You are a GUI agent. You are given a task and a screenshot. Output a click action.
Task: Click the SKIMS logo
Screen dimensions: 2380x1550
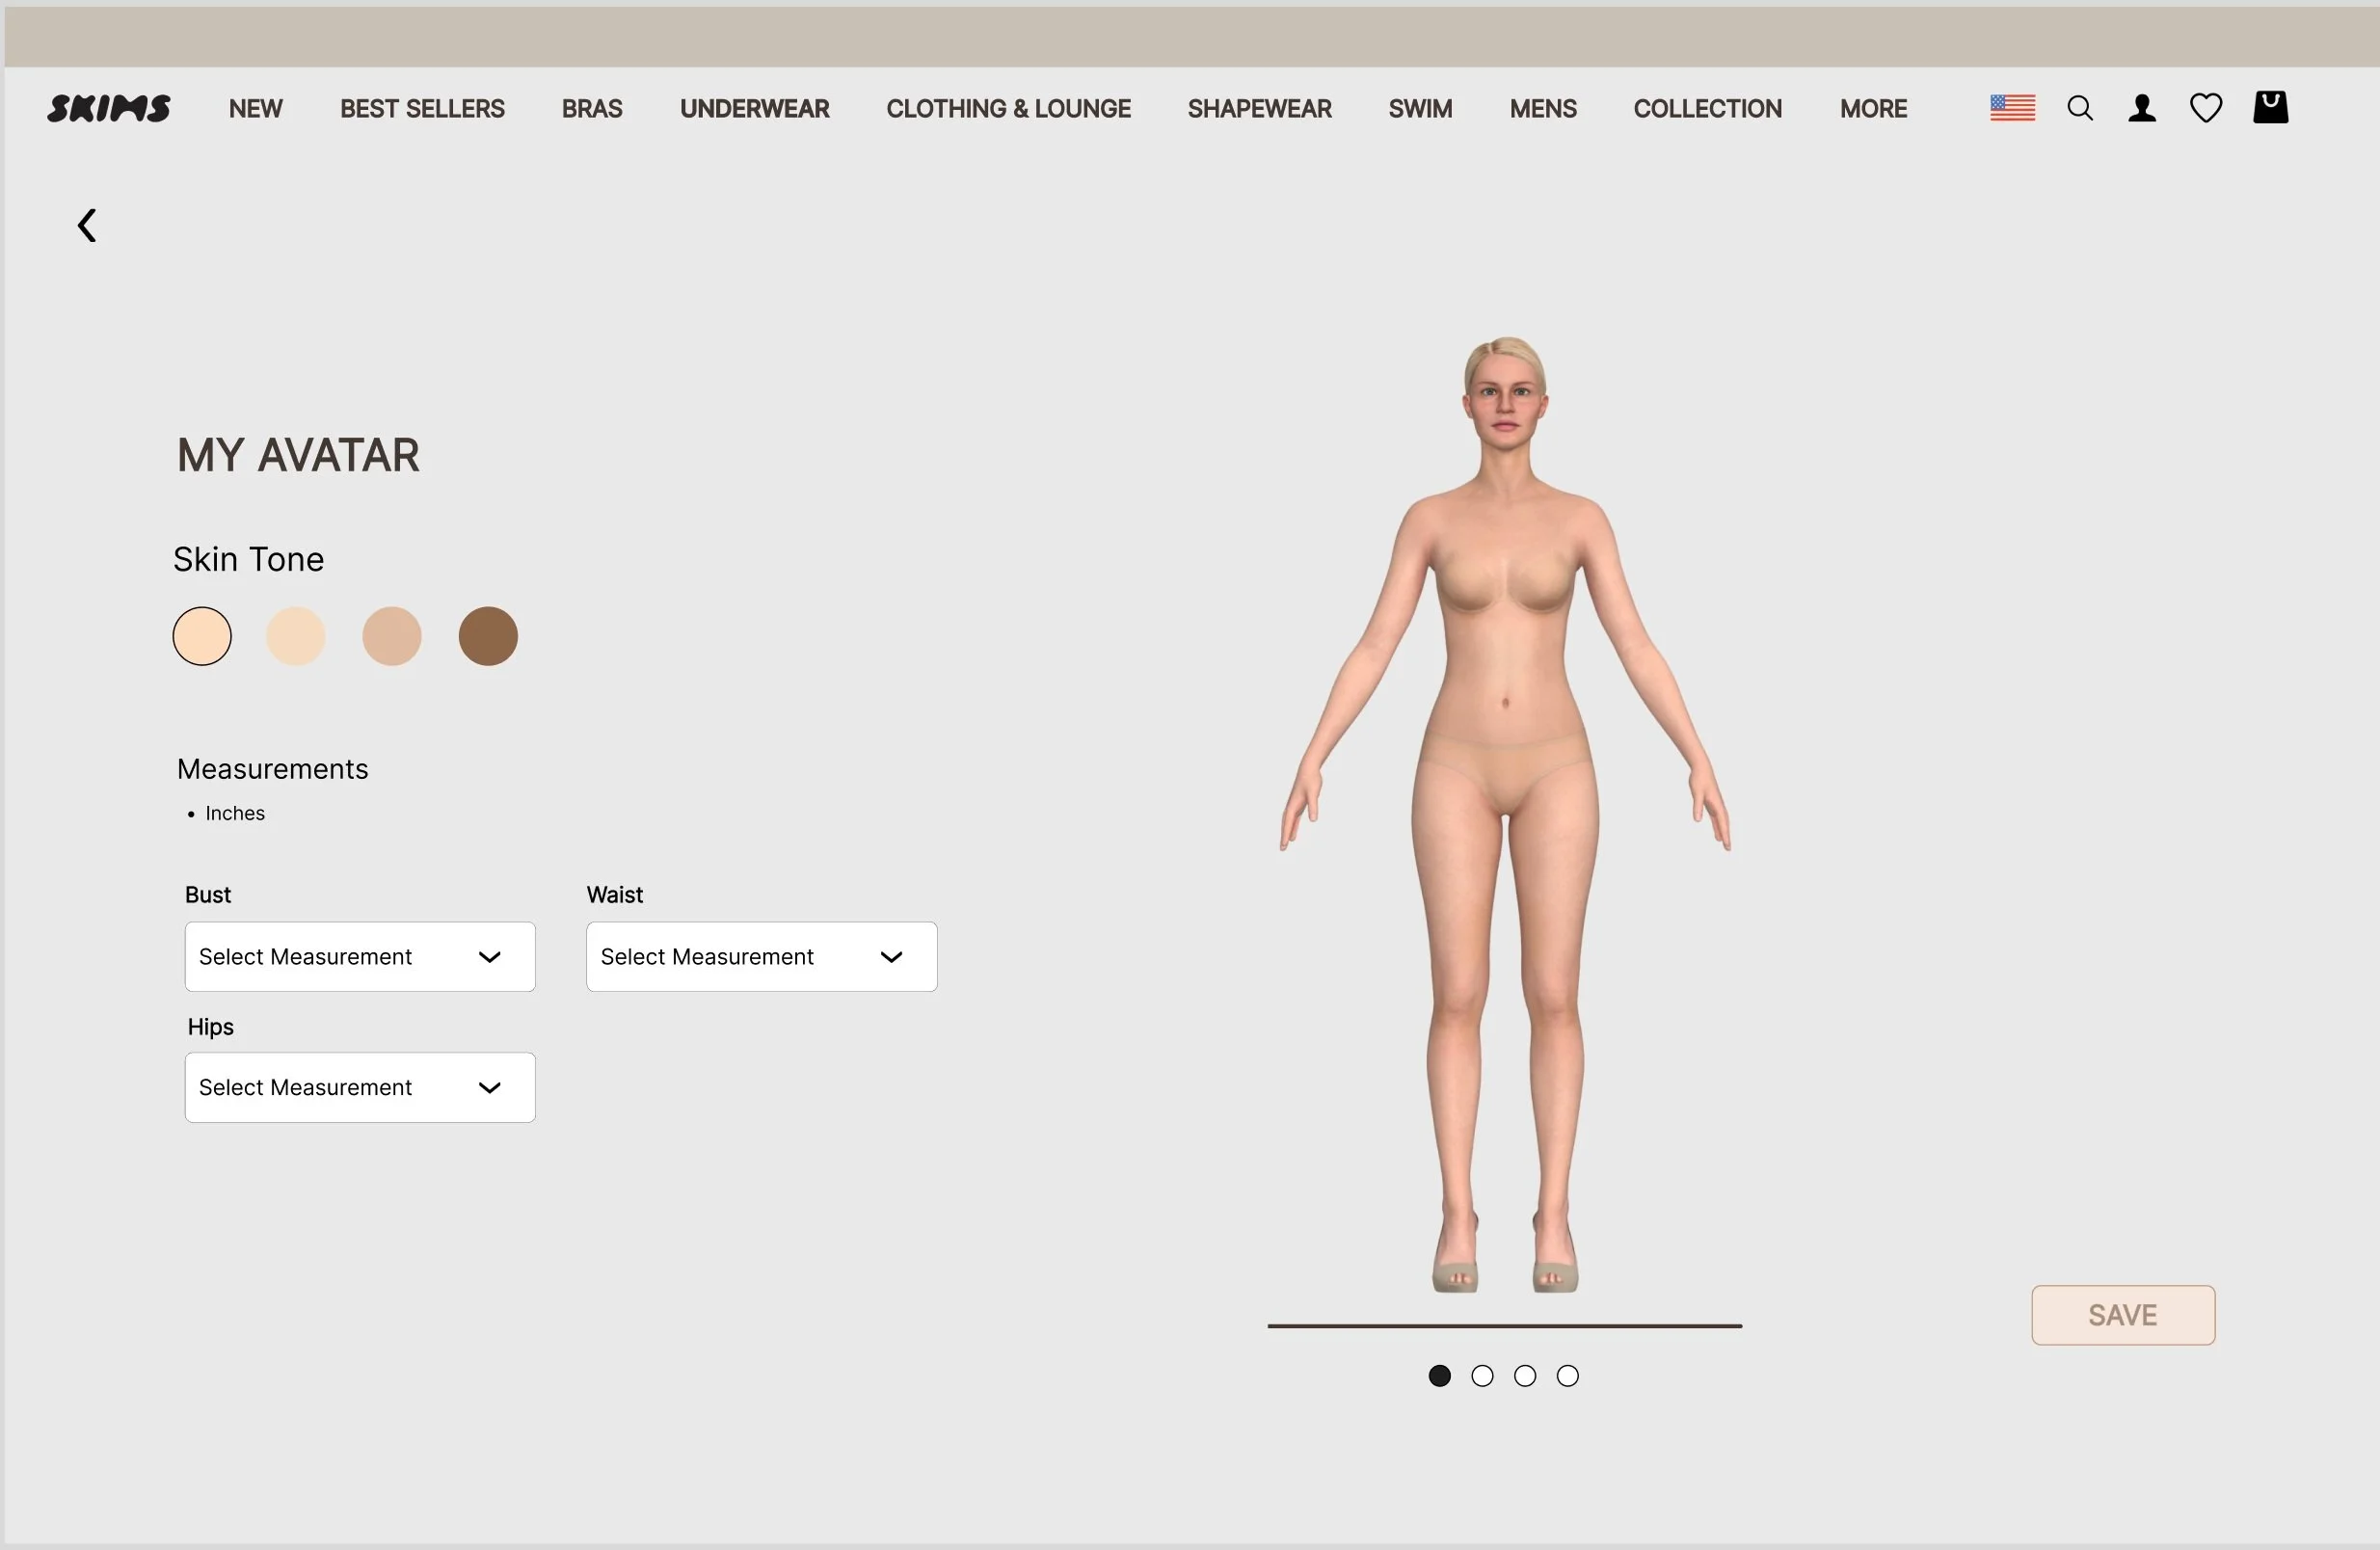109,108
